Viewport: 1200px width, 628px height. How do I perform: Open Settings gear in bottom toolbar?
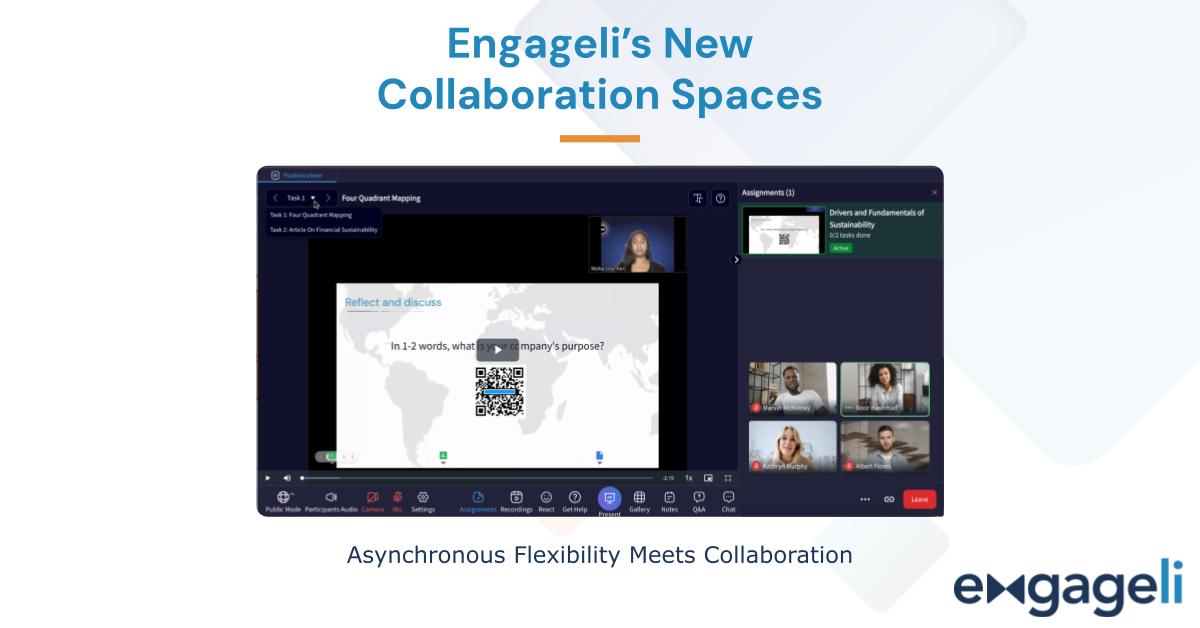pos(423,497)
